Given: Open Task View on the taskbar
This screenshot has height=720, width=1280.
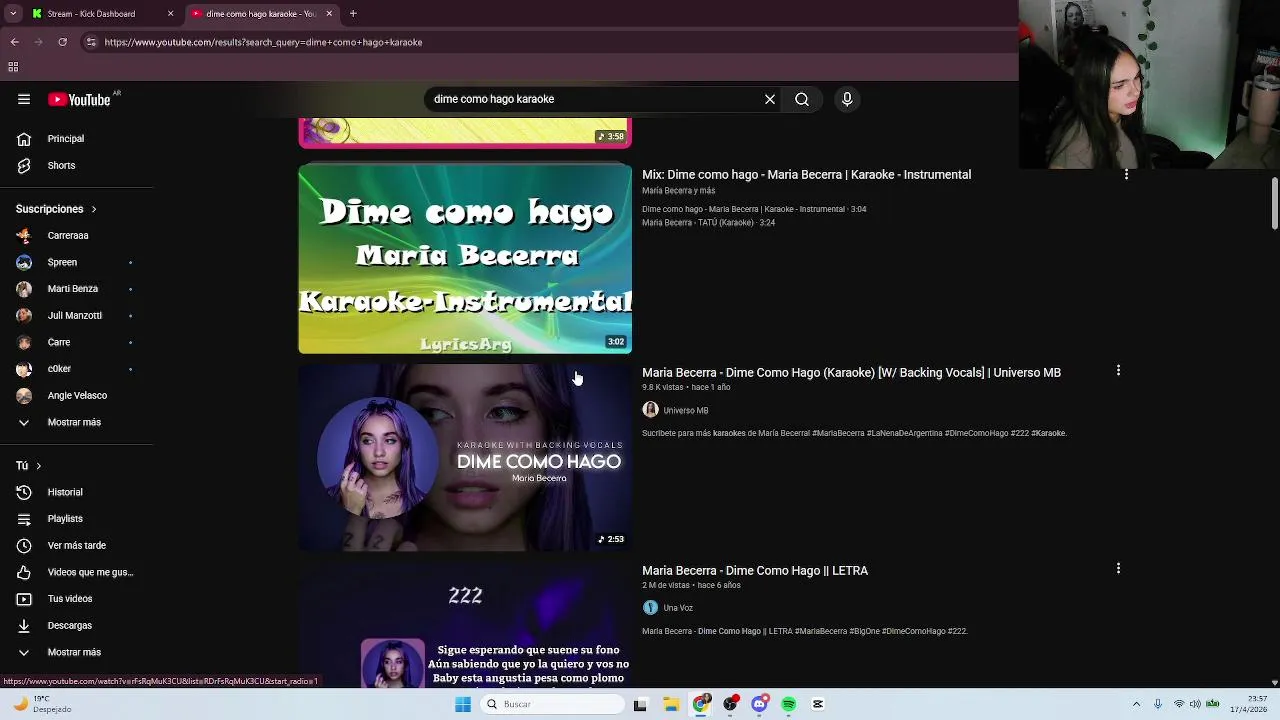Looking at the screenshot, I should pos(640,704).
